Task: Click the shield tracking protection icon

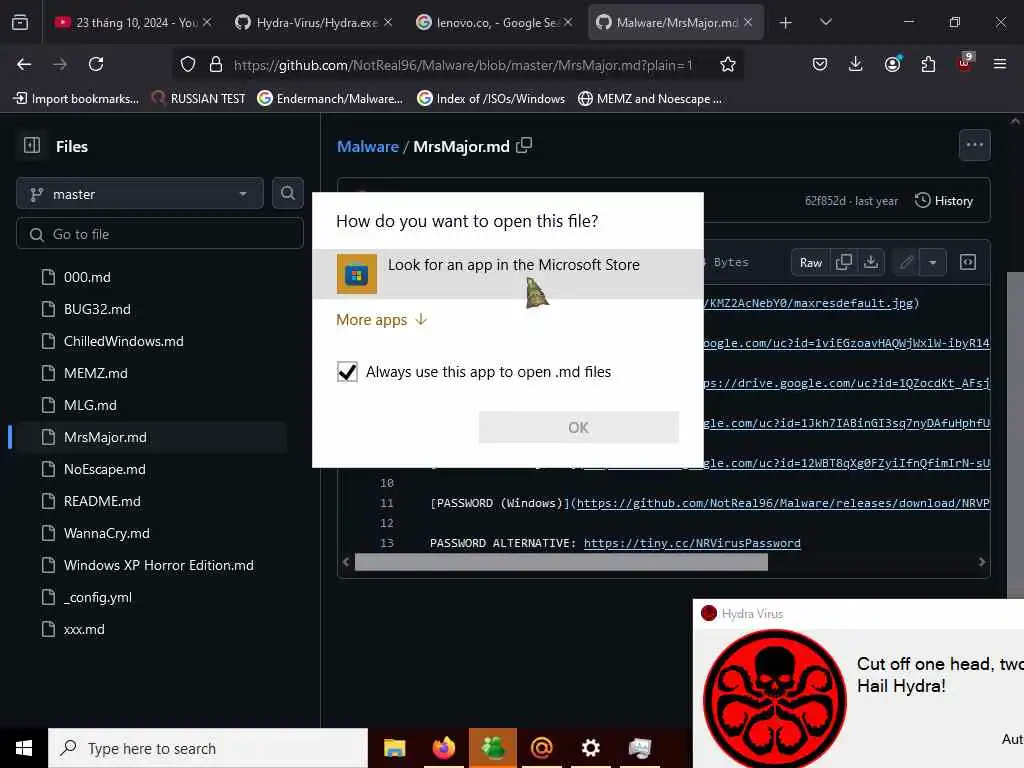Action: coord(188,64)
